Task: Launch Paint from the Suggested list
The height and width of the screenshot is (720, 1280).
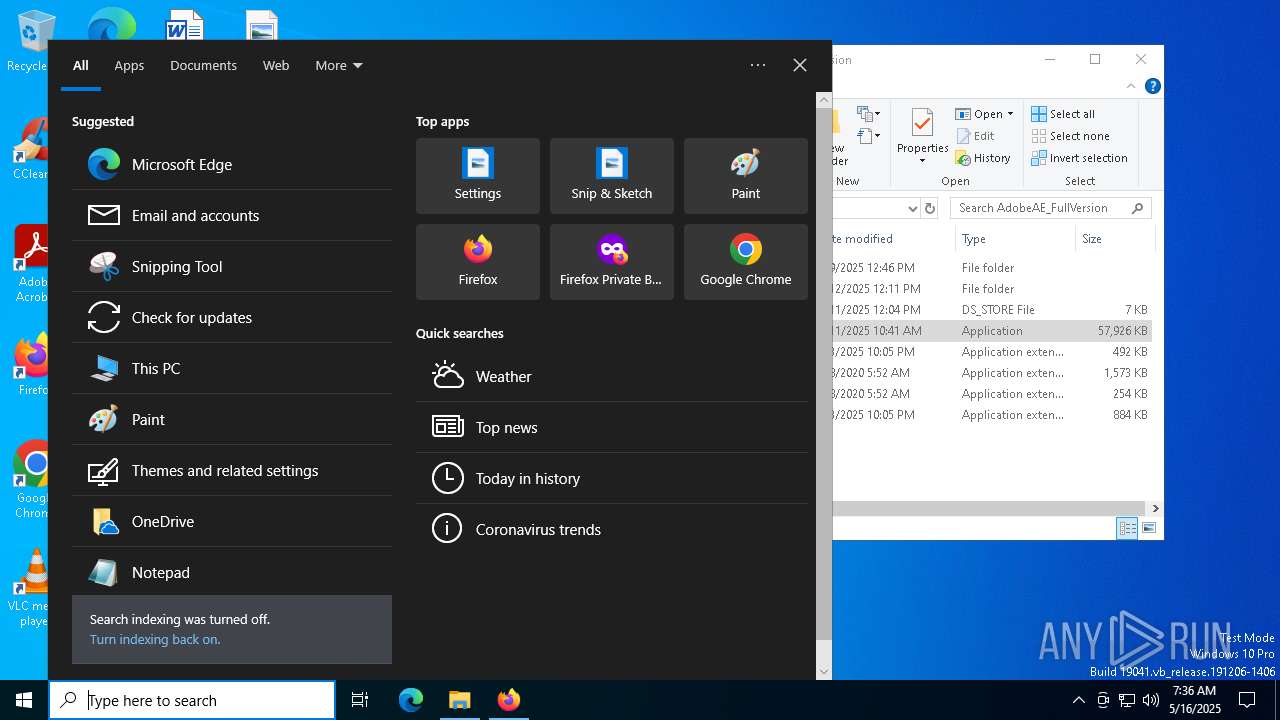Action: tap(232, 419)
